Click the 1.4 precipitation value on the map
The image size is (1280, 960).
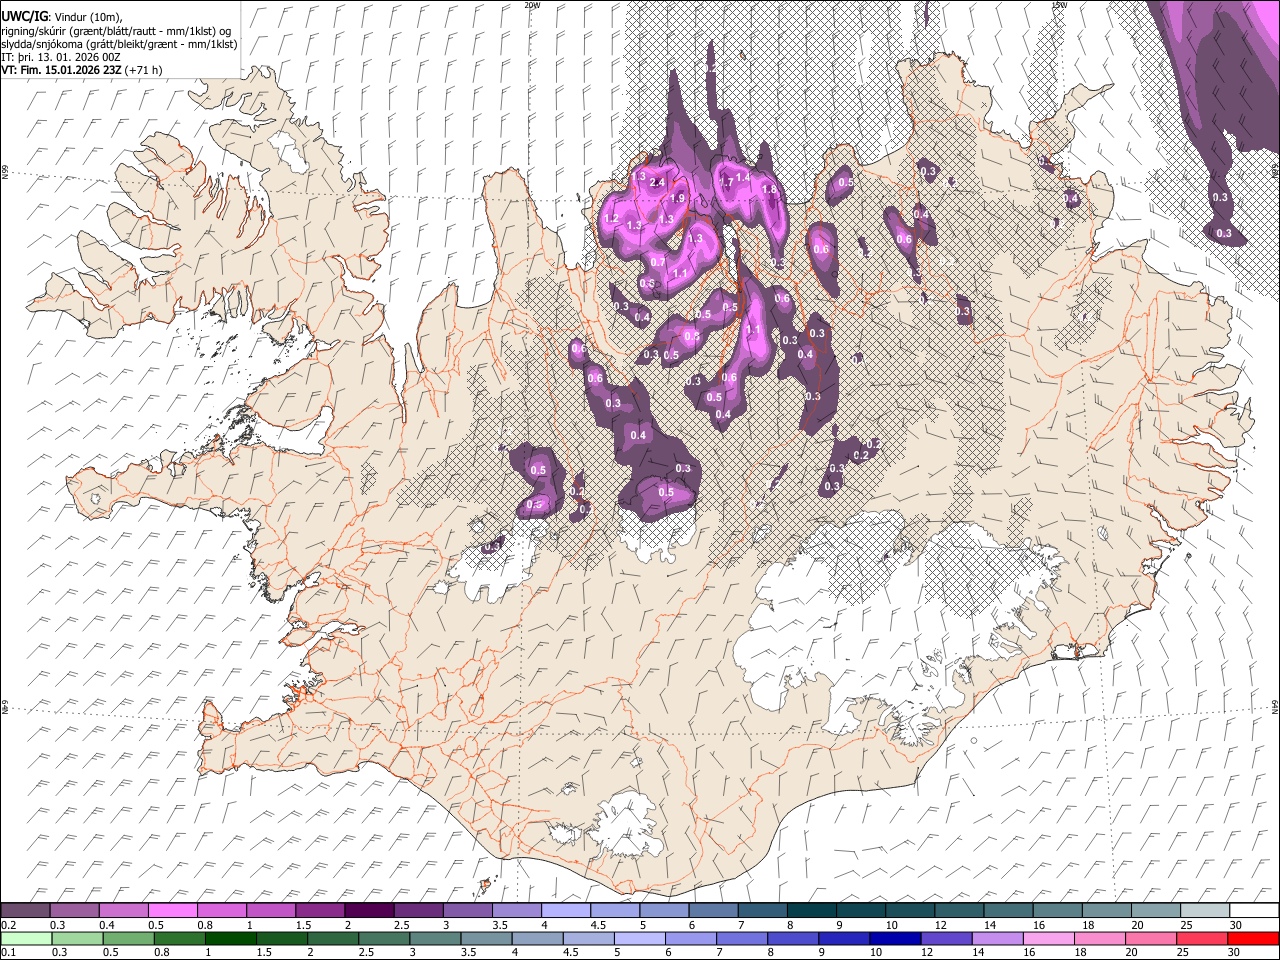tap(743, 178)
